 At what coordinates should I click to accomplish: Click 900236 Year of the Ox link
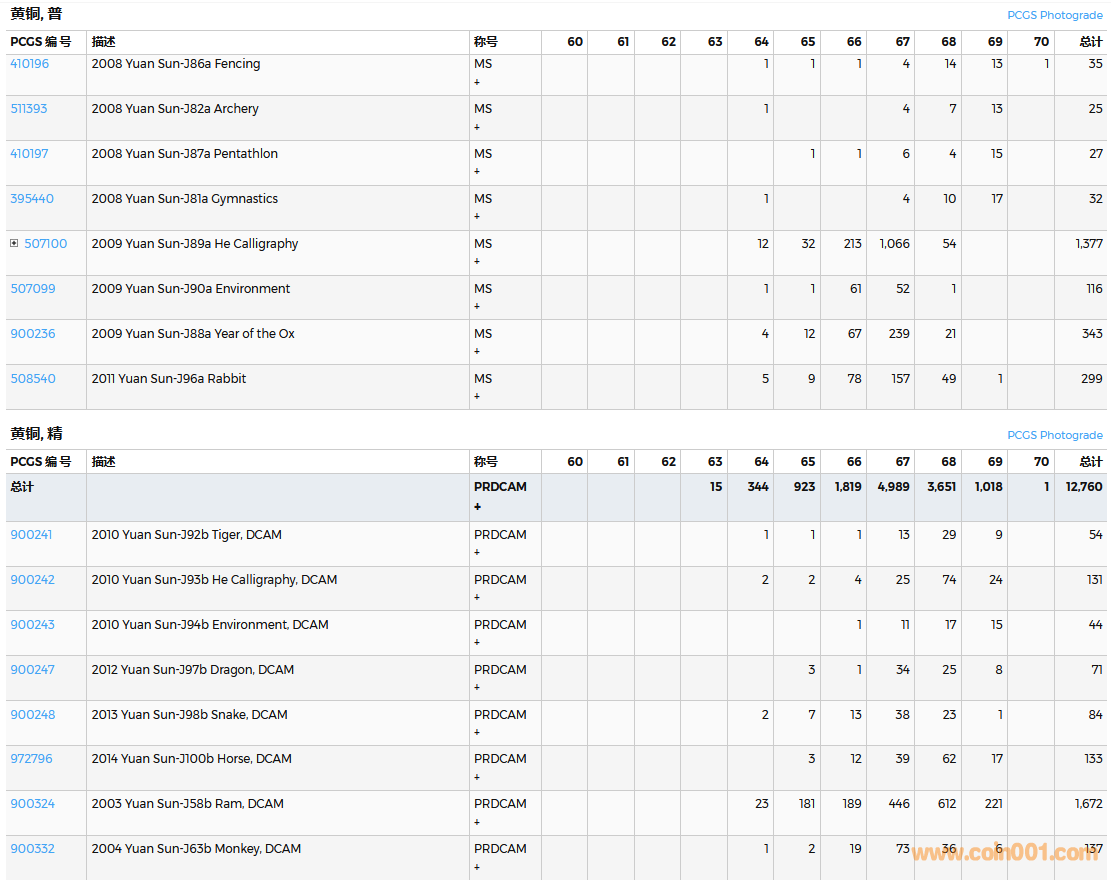pos(33,334)
